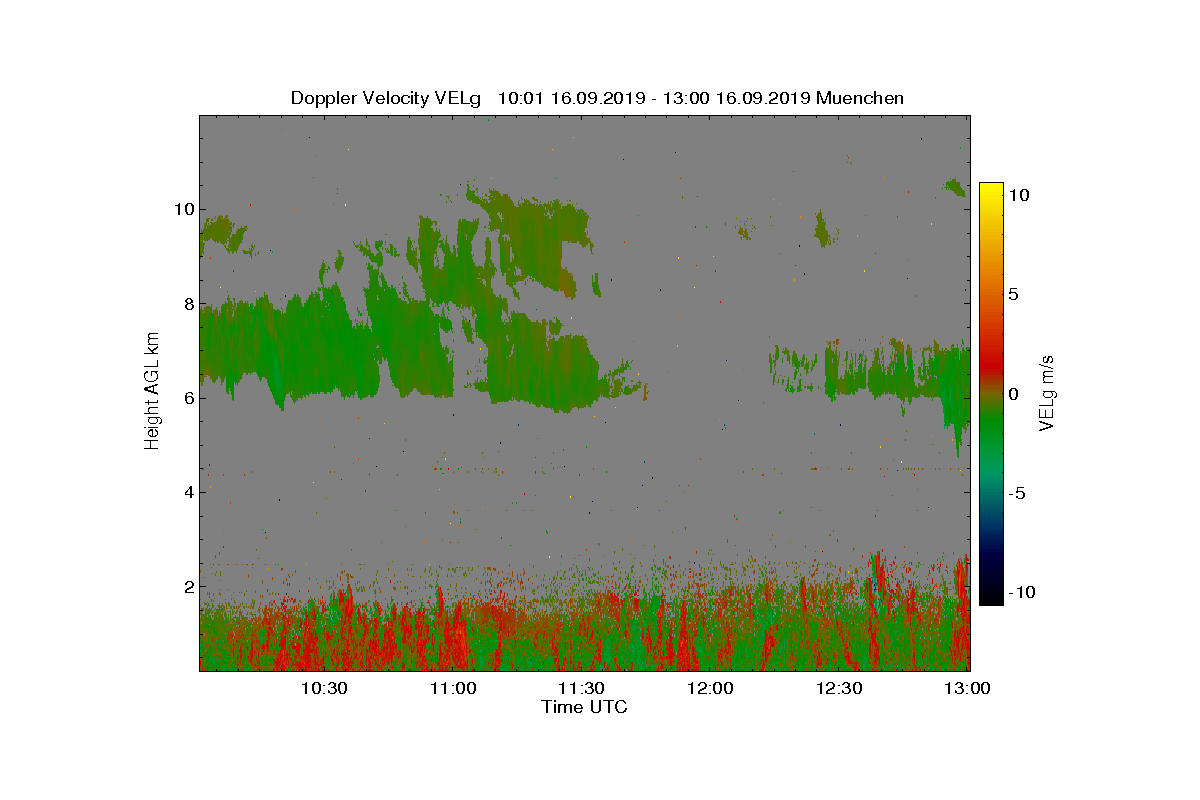Click the height axis label 10
This screenshot has height=800, width=1200.
[183, 209]
